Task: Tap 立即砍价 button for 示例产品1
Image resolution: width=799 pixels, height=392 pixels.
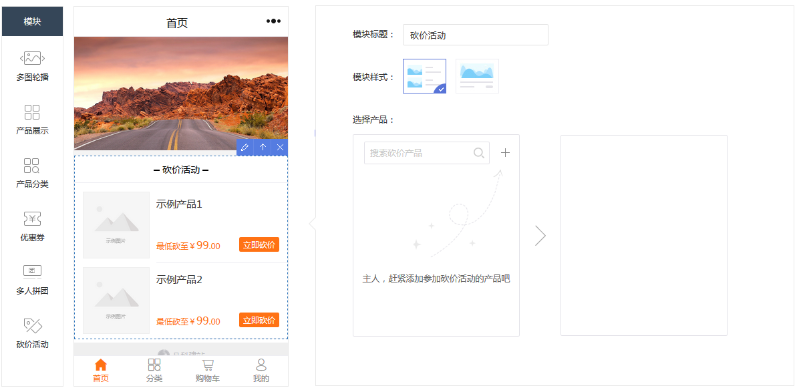Action: coord(259,245)
